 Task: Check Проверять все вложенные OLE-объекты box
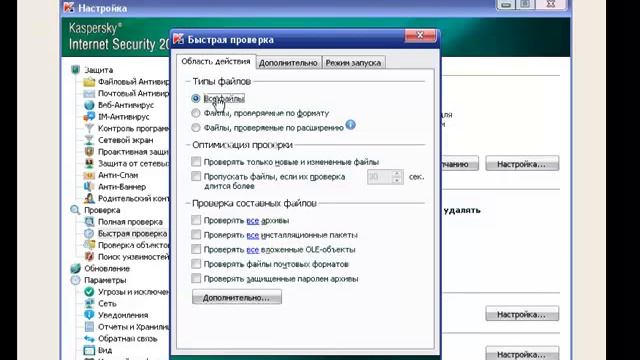coord(196,249)
